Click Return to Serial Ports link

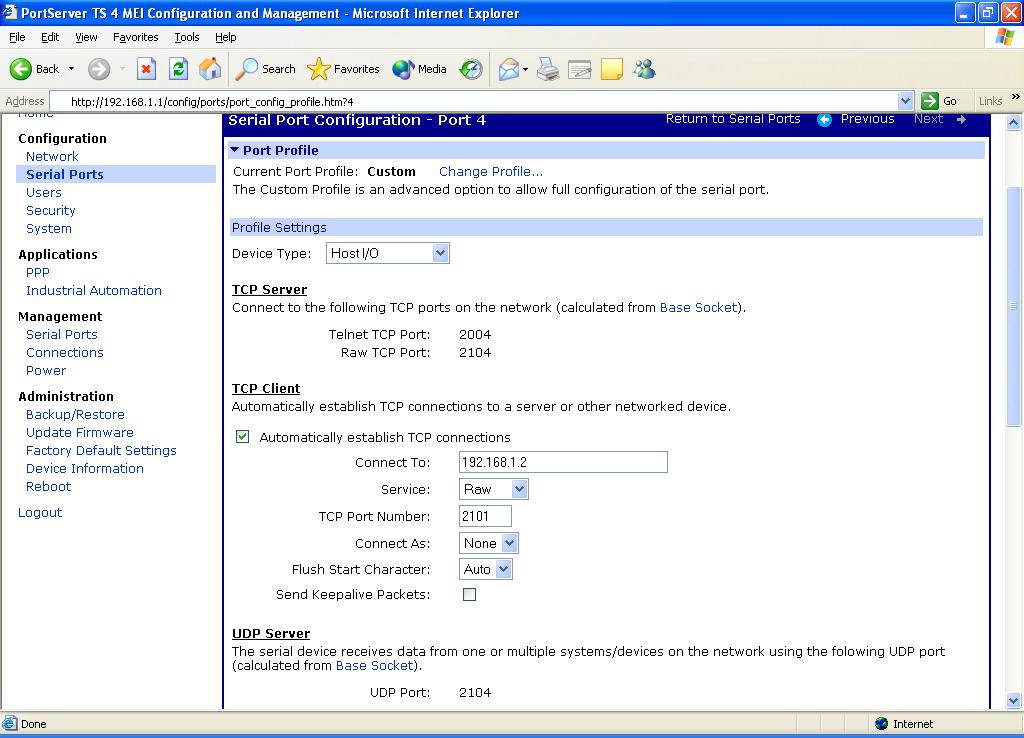[733, 119]
